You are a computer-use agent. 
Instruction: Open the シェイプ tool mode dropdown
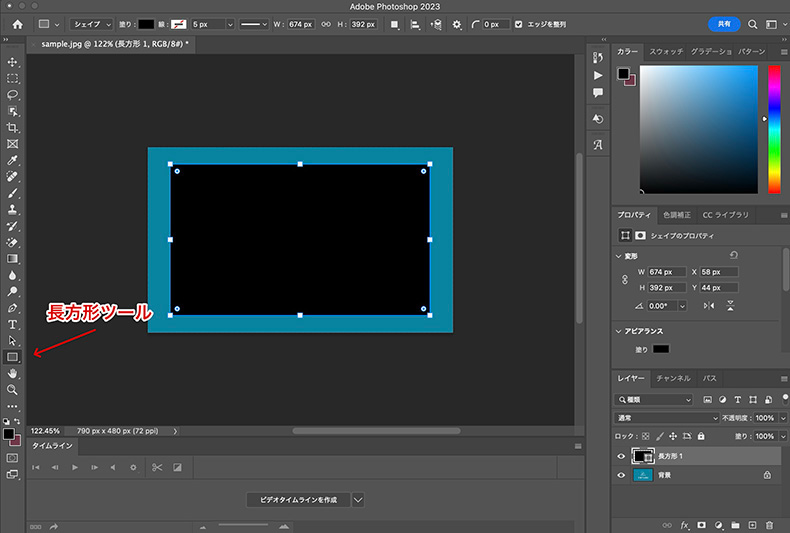coord(90,23)
